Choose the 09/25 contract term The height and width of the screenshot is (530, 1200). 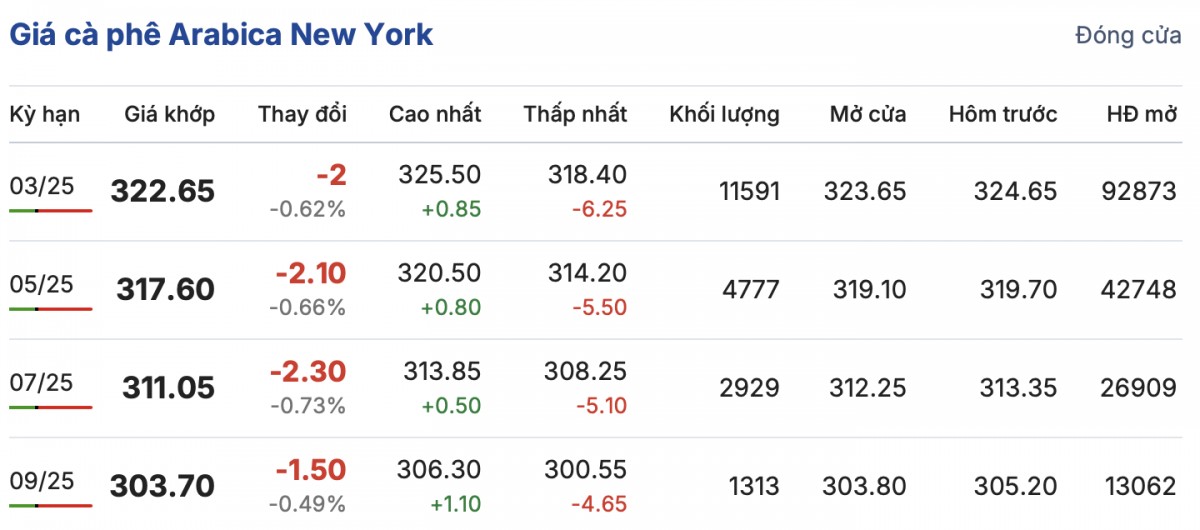(42, 480)
